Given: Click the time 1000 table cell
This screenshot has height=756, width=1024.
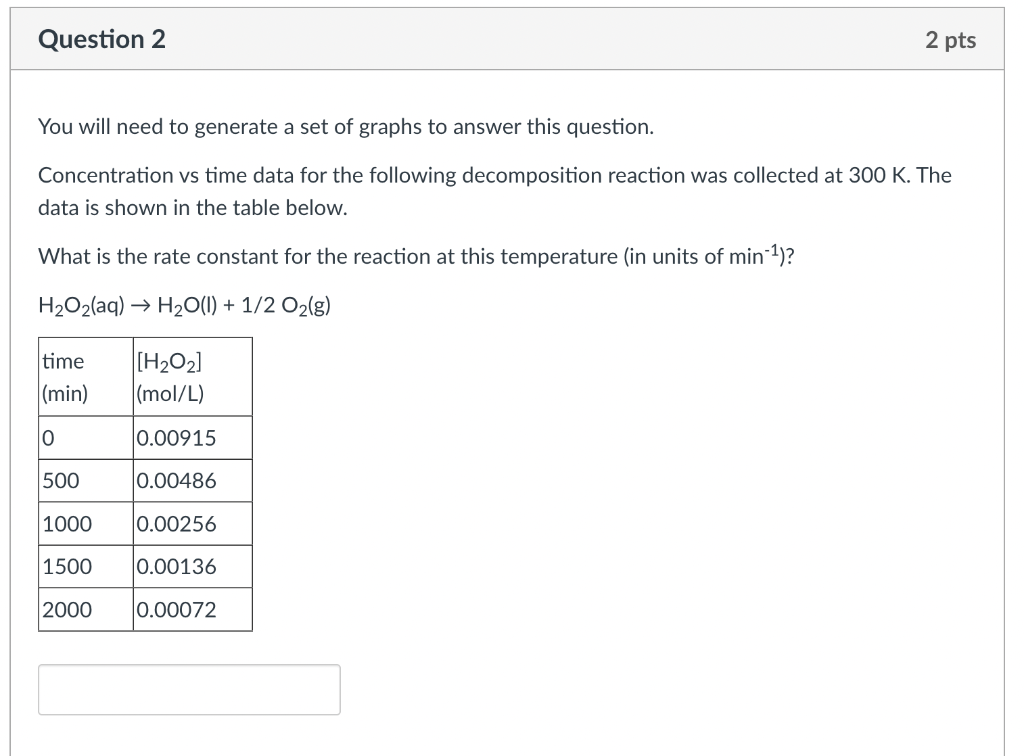Looking at the screenshot, I should [86, 524].
